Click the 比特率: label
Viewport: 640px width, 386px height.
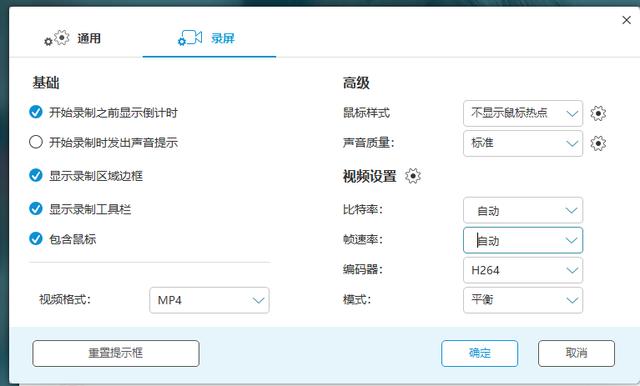(363, 210)
